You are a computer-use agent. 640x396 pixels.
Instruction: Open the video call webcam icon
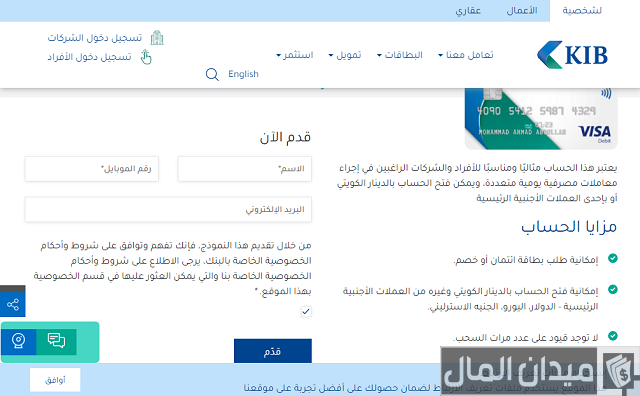[18, 341]
